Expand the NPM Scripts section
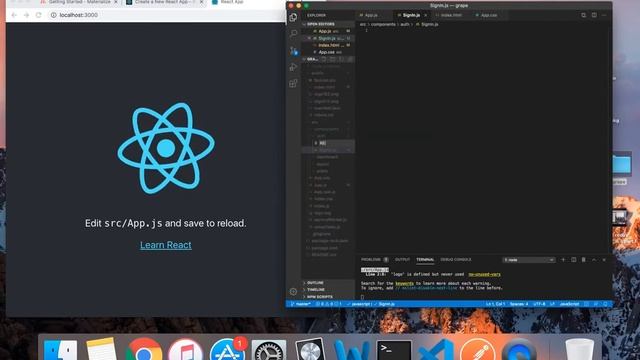Viewport: 640px width, 360px height. [328, 297]
